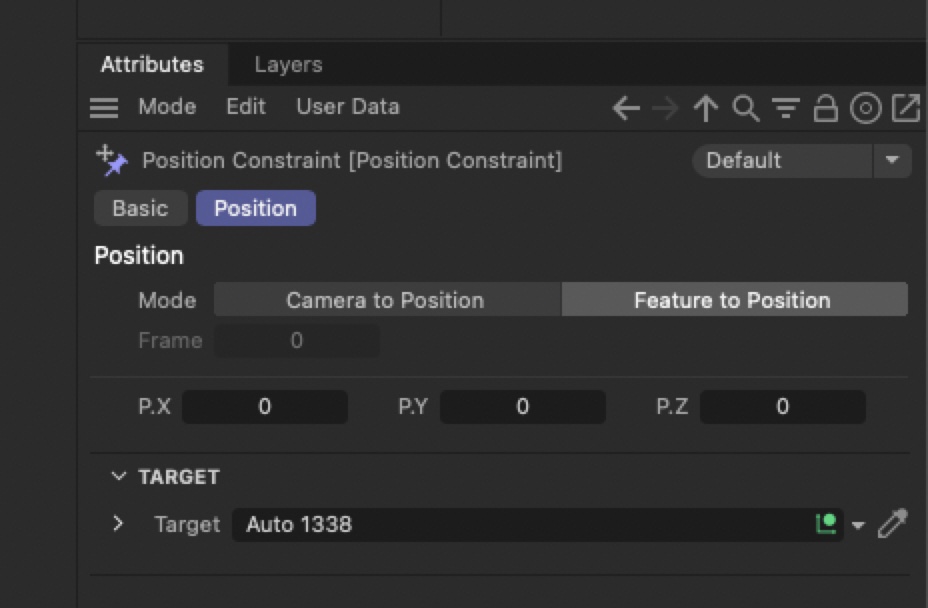Click the filter icon in the toolbar
This screenshot has width=928, height=608.
point(786,108)
